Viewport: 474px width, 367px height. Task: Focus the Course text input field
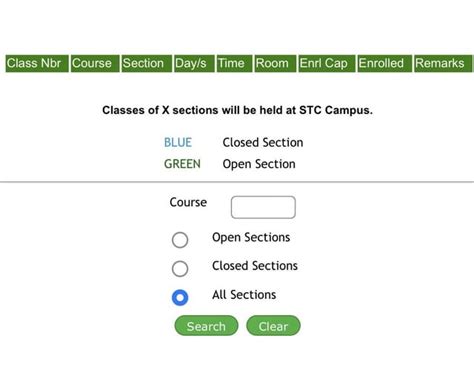(263, 207)
